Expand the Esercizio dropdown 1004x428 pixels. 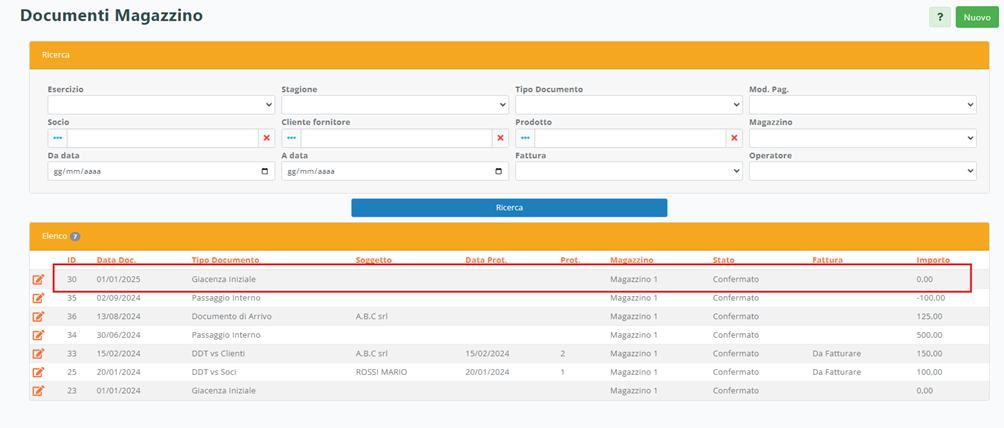click(160, 105)
